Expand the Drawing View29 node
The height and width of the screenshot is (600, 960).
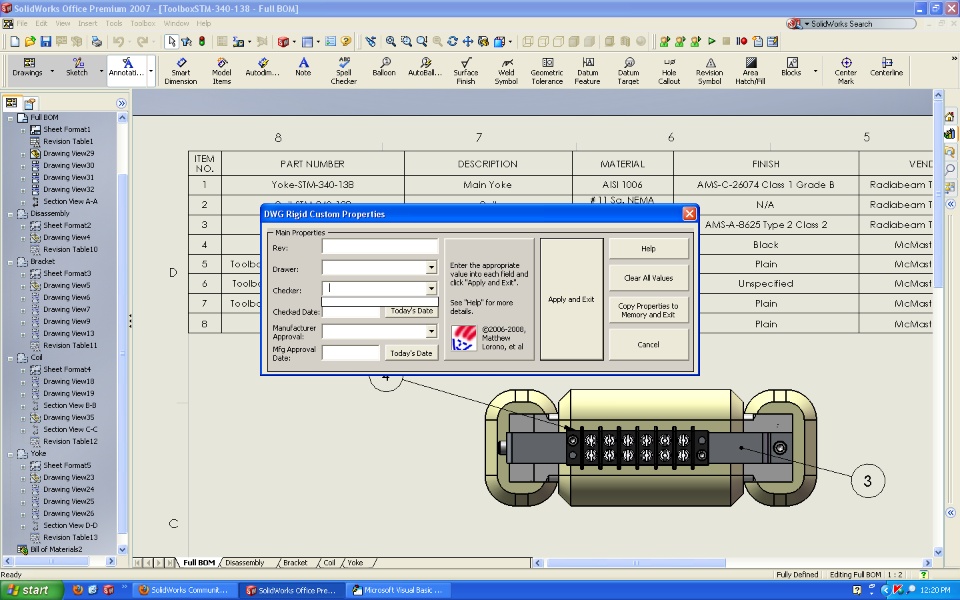23,154
